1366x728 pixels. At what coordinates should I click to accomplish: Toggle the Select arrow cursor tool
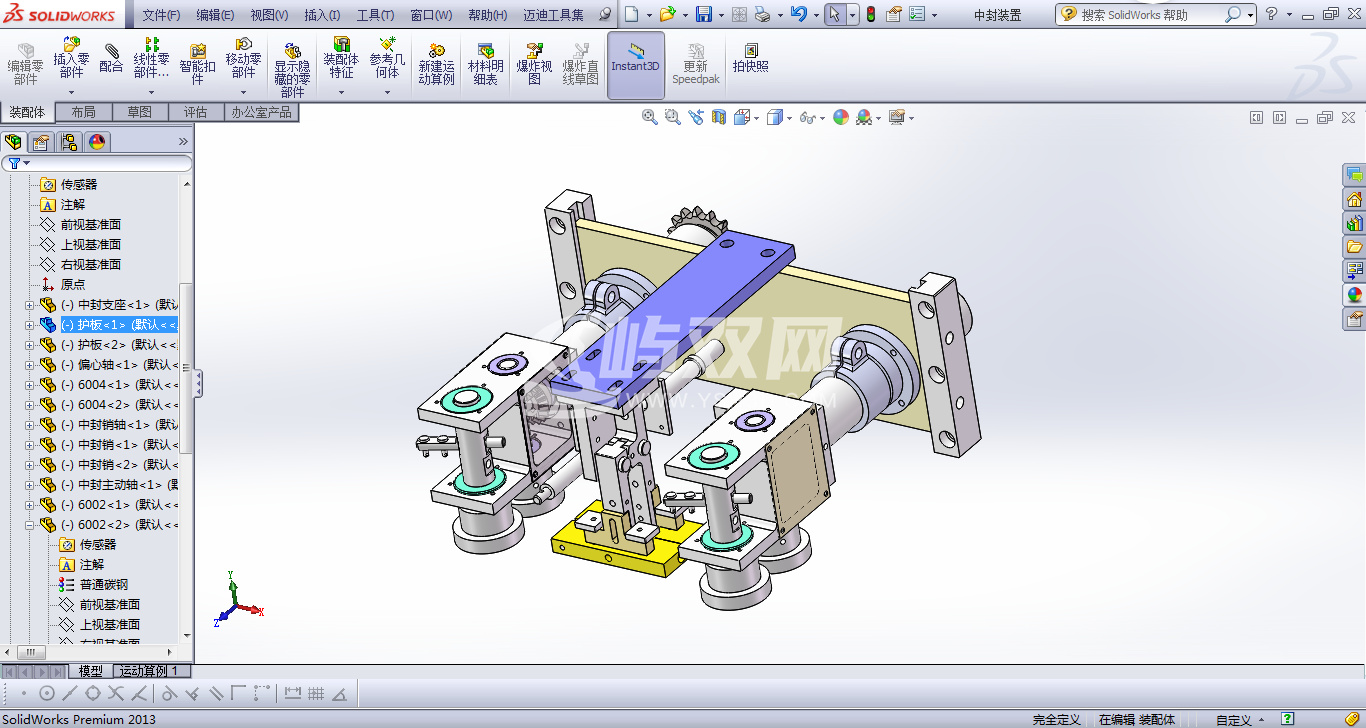click(x=834, y=14)
